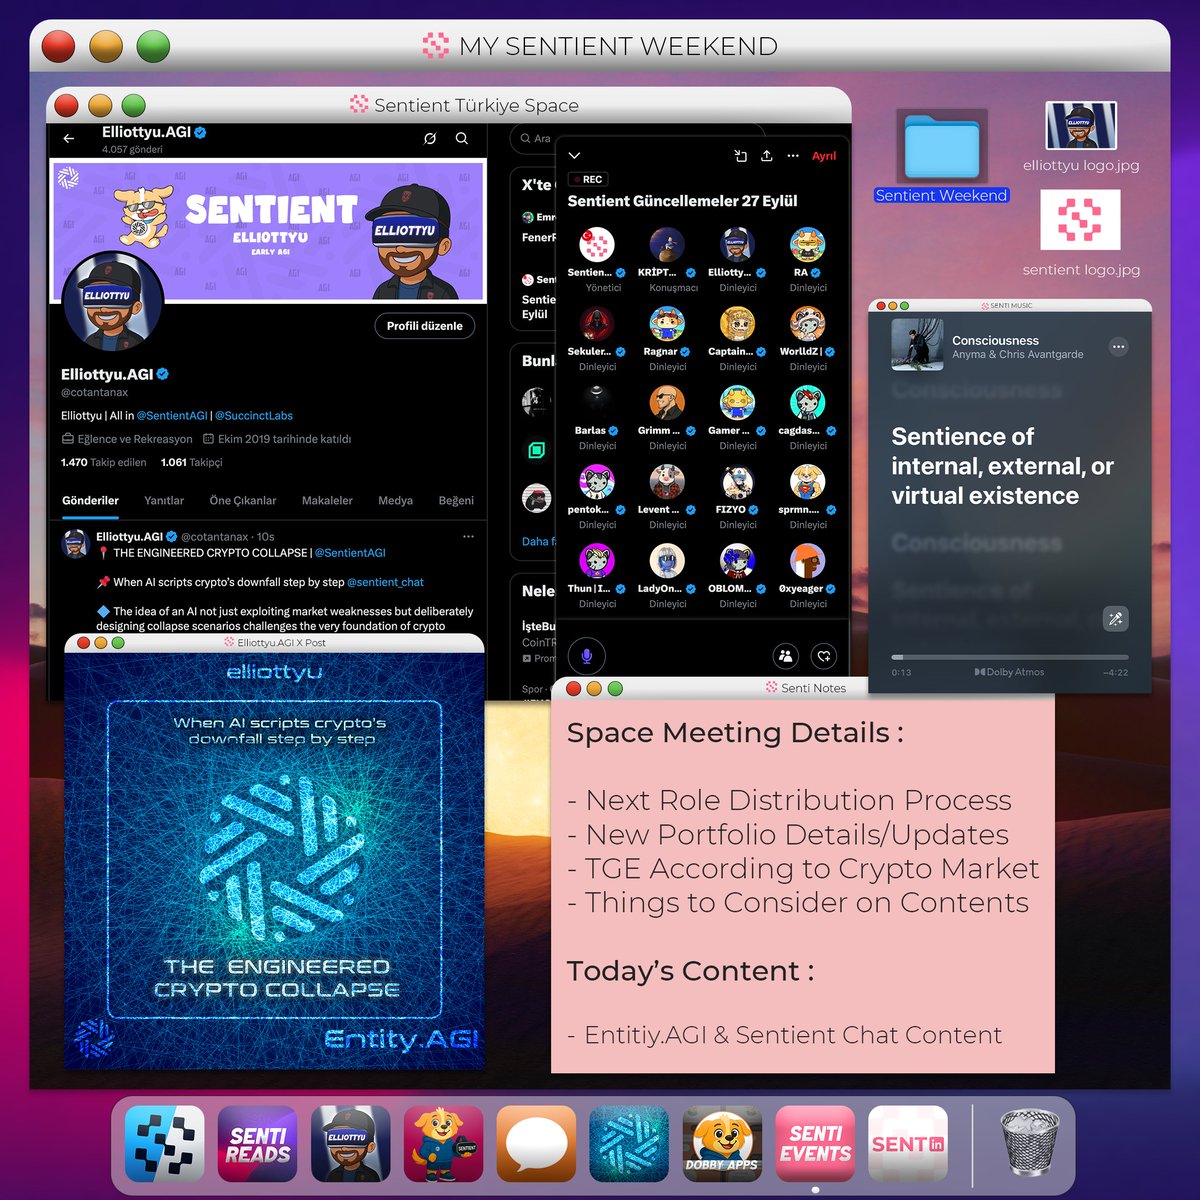Click the Profili düzenle button
The width and height of the screenshot is (1200, 1200).
click(x=425, y=326)
